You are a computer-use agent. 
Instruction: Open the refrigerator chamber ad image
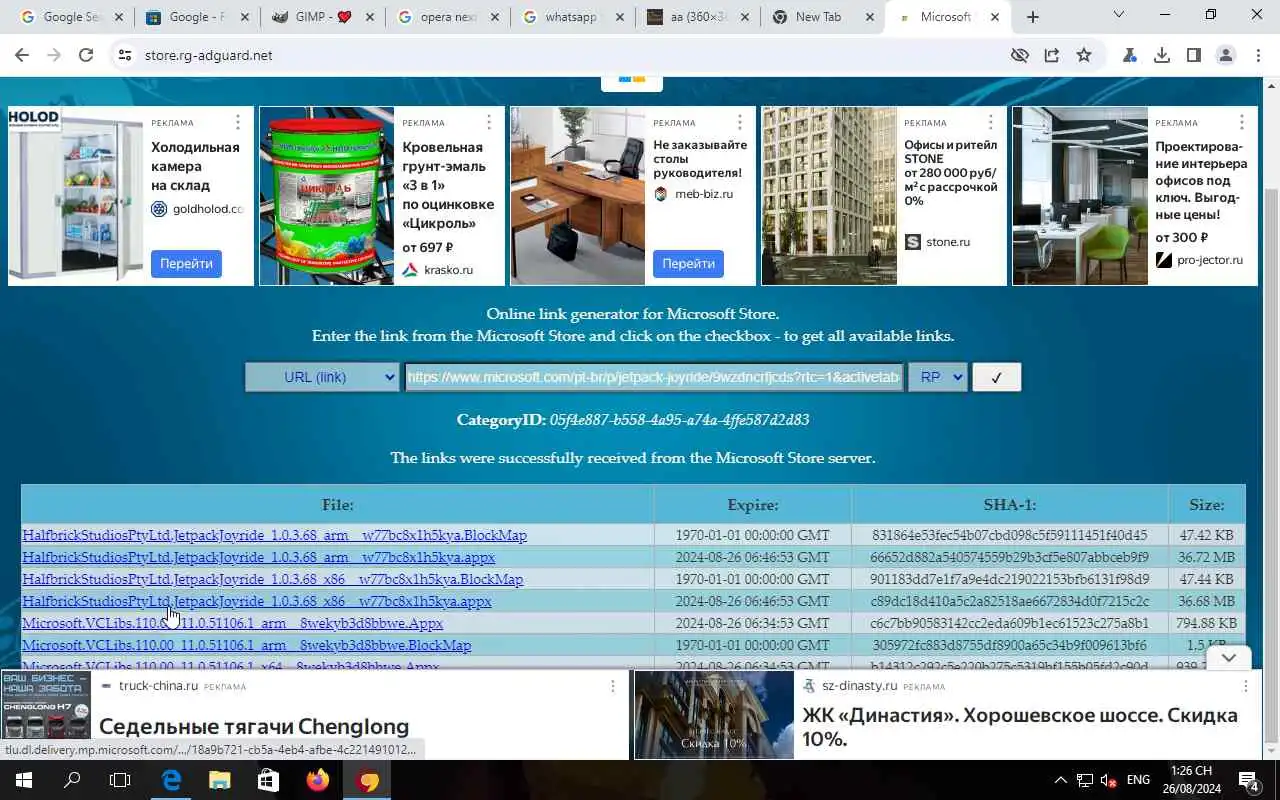pos(76,196)
